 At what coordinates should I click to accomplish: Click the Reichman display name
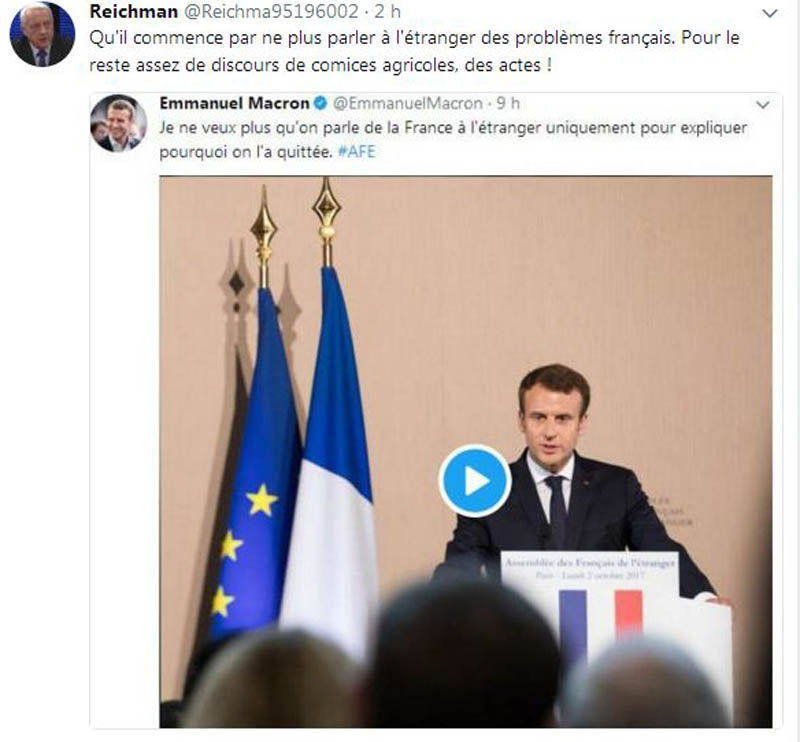pos(134,11)
